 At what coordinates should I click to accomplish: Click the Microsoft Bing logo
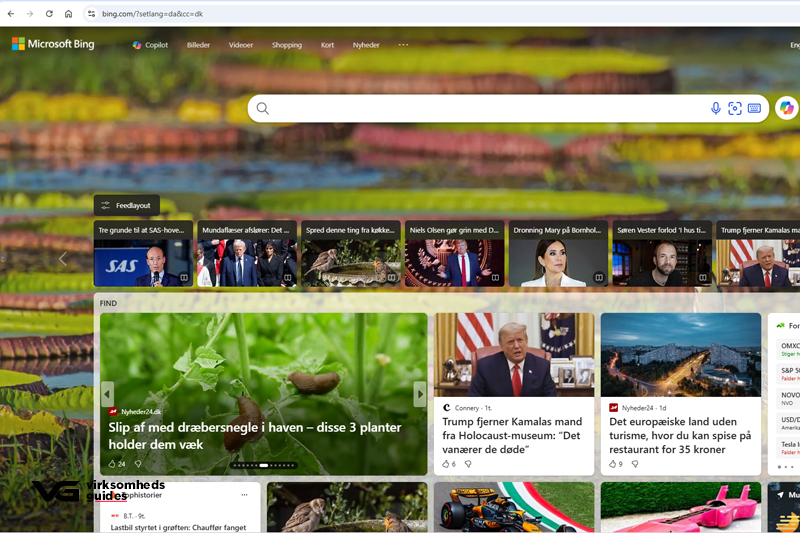point(53,44)
